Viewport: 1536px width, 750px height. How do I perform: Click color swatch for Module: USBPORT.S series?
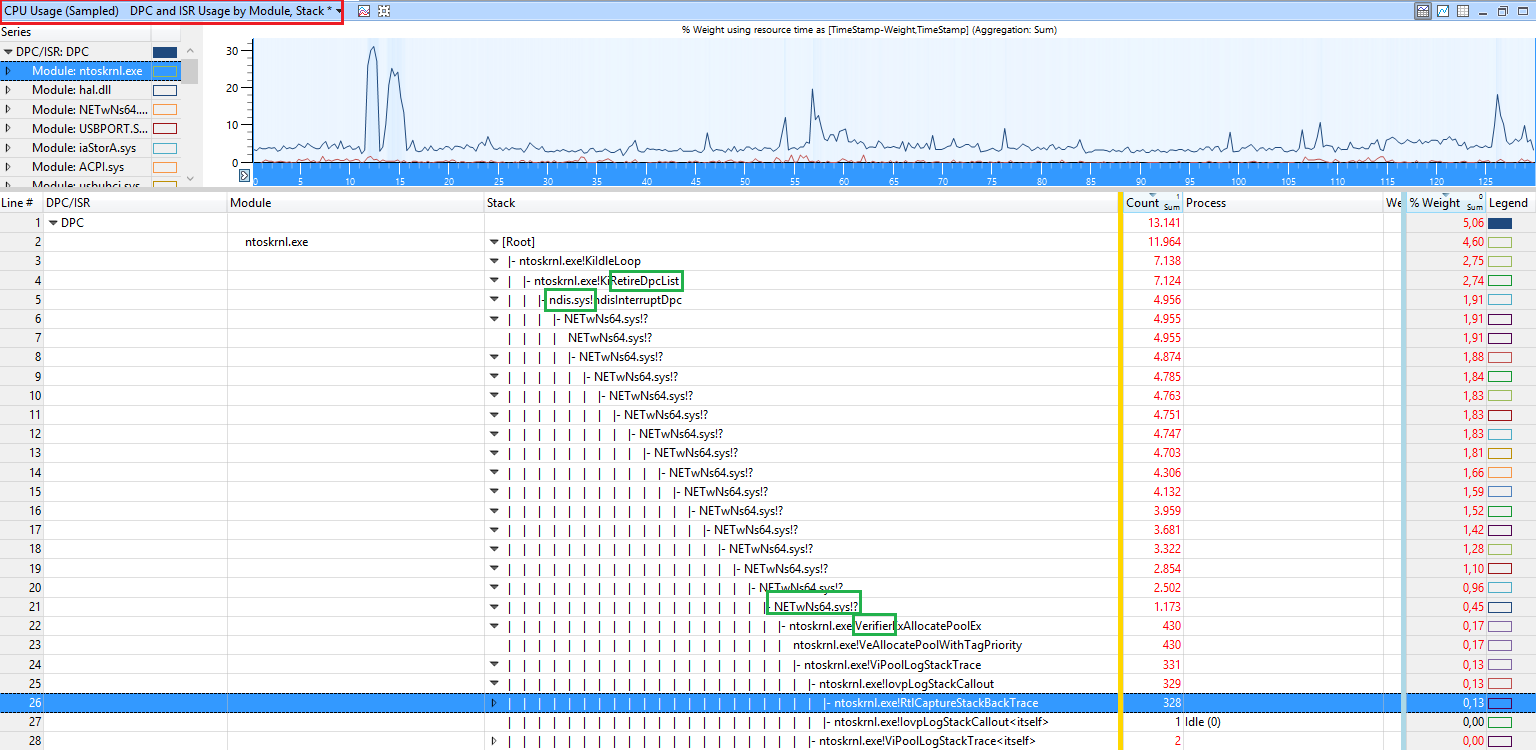click(165, 128)
